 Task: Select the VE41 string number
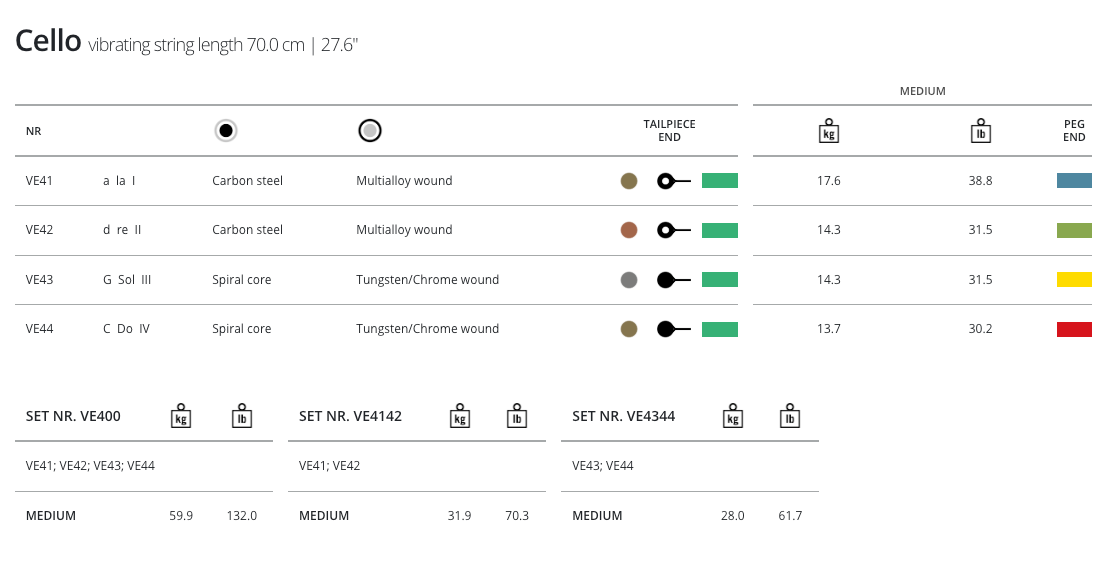click(x=39, y=181)
